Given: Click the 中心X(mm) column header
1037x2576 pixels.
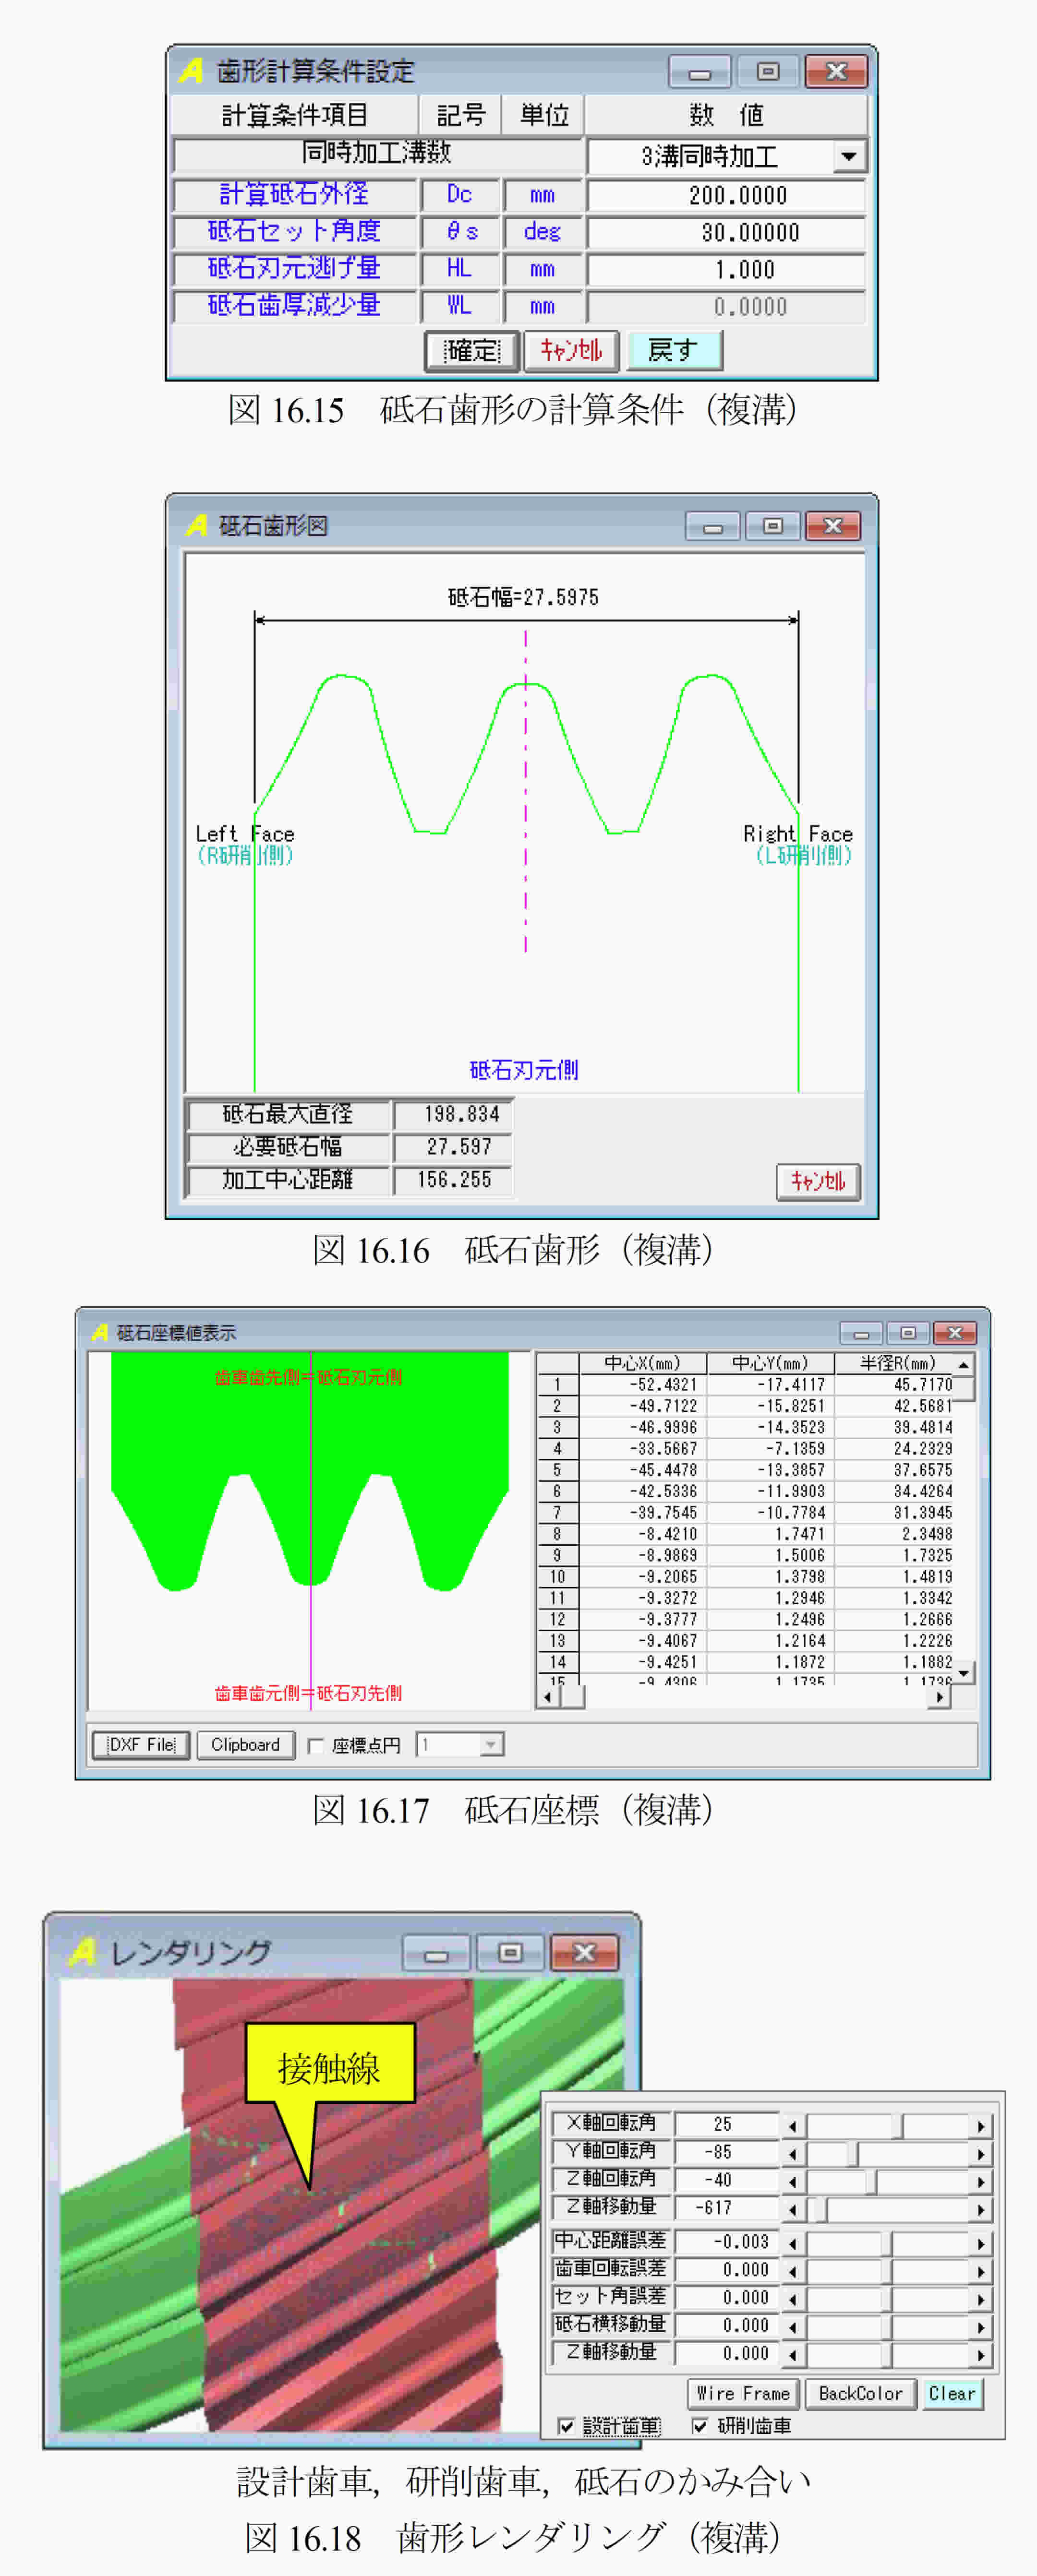Looking at the screenshot, I should 643,1363.
